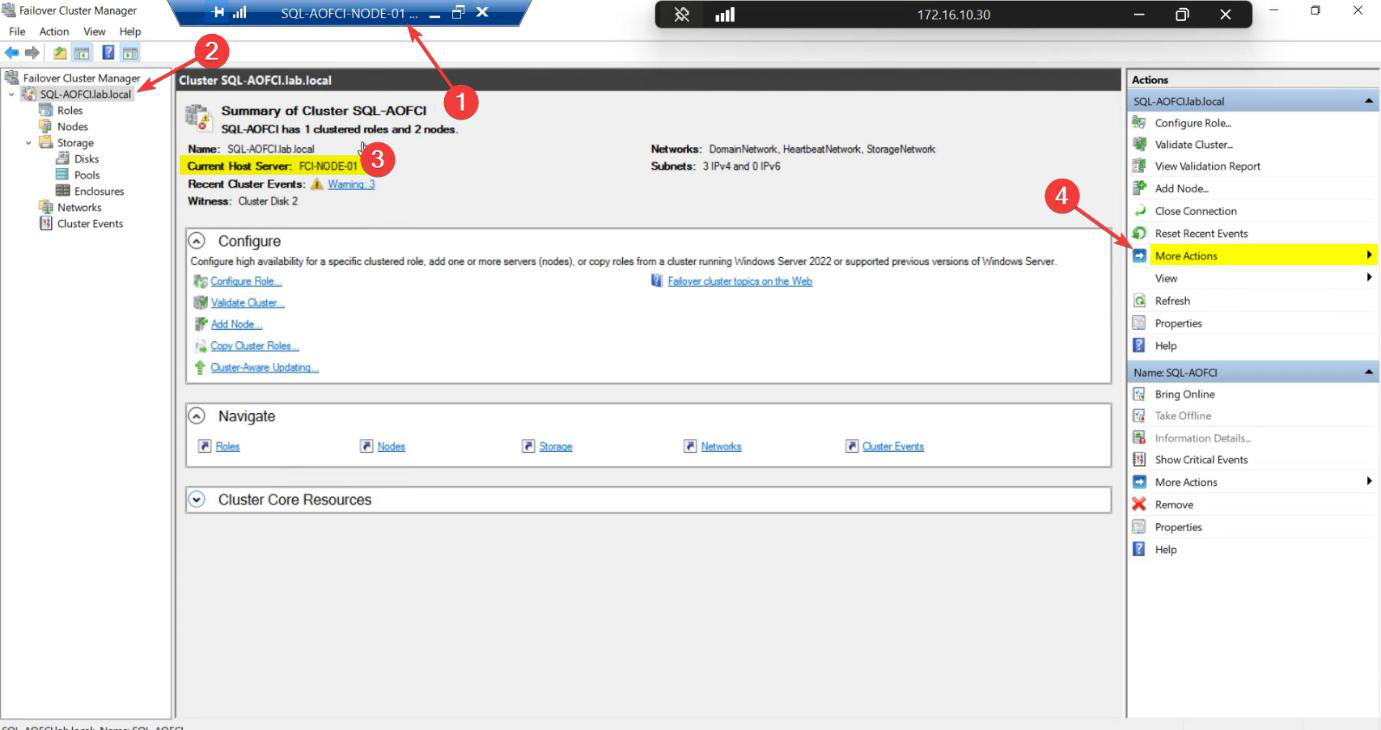The image size is (1381, 730).
Task: Select Take Offline in the Actions pane
Action: click(1183, 415)
